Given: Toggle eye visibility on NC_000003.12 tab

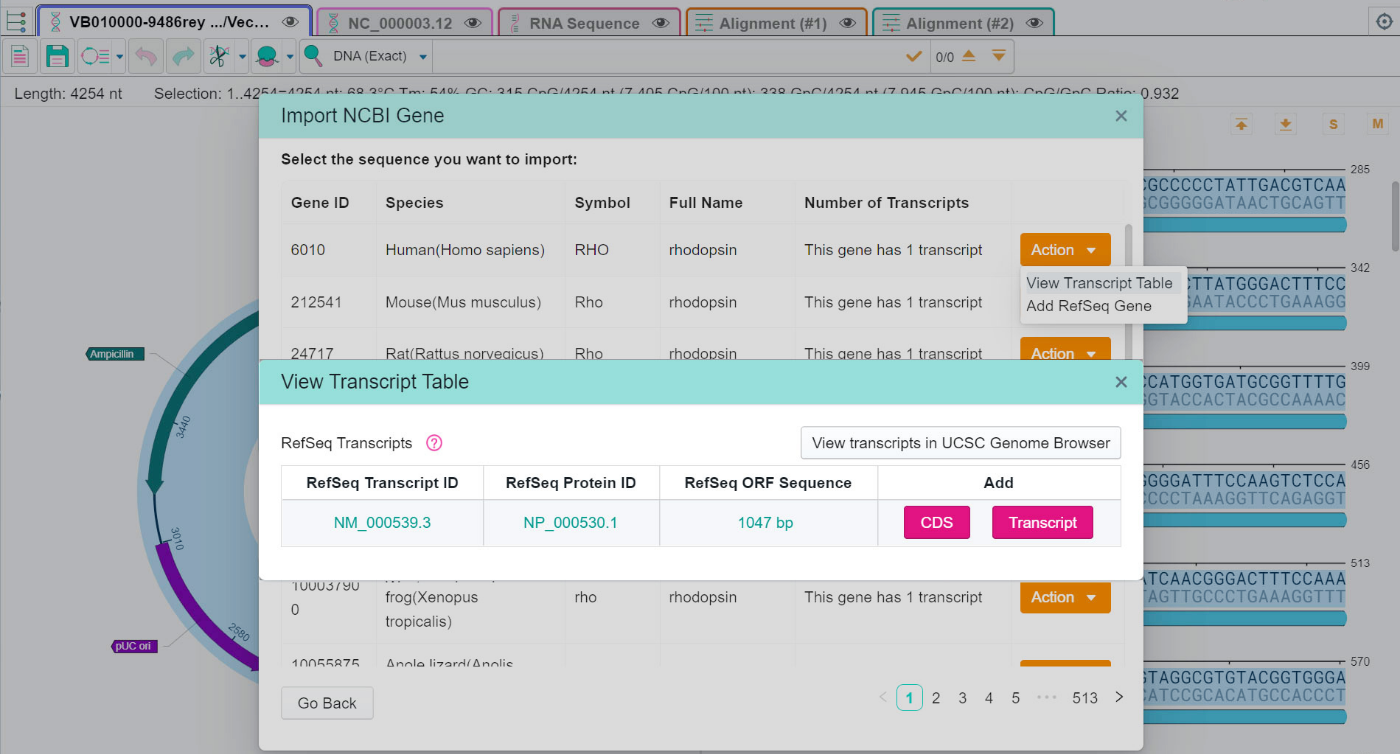Looking at the screenshot, I should [472, 23].
